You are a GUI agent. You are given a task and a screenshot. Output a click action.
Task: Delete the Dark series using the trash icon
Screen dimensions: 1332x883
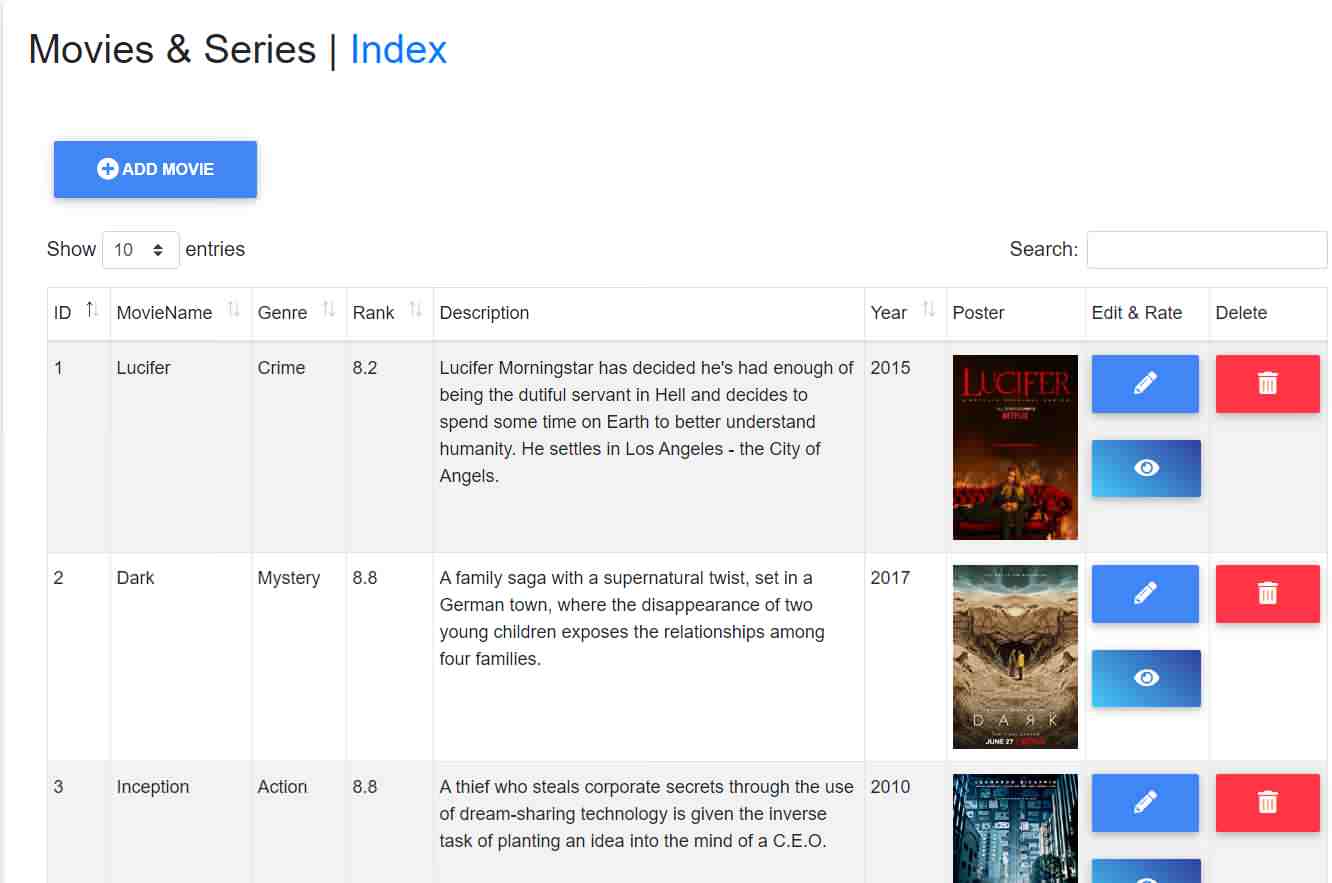(1267, 593)
